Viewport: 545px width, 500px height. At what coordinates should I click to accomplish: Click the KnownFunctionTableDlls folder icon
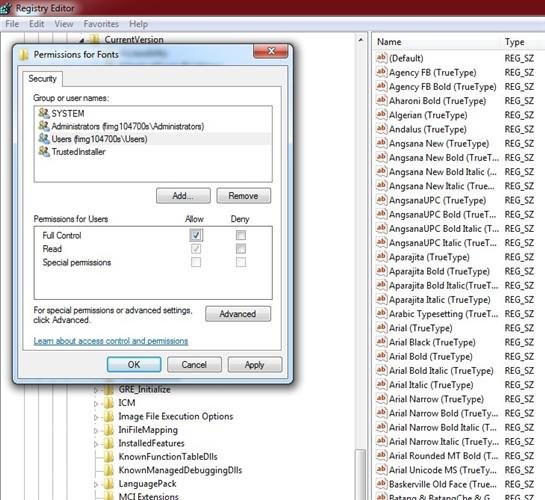click(x=109, y=457)
